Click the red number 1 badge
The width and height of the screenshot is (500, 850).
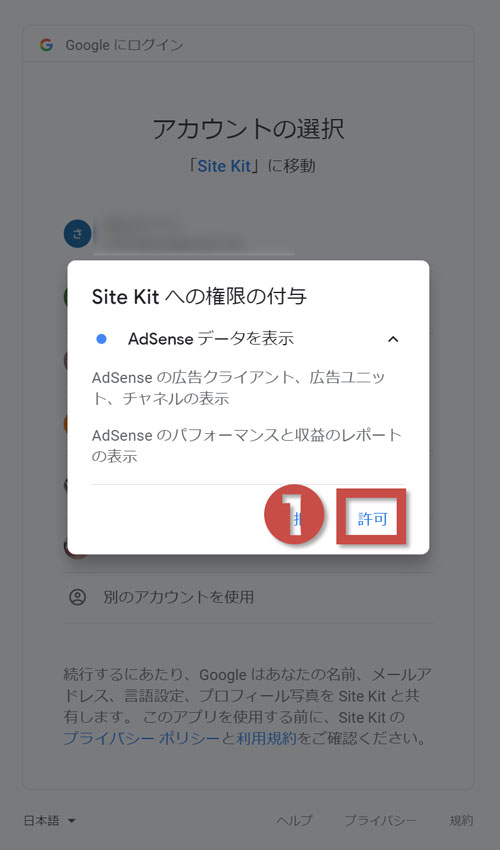[x=293, y=514]
